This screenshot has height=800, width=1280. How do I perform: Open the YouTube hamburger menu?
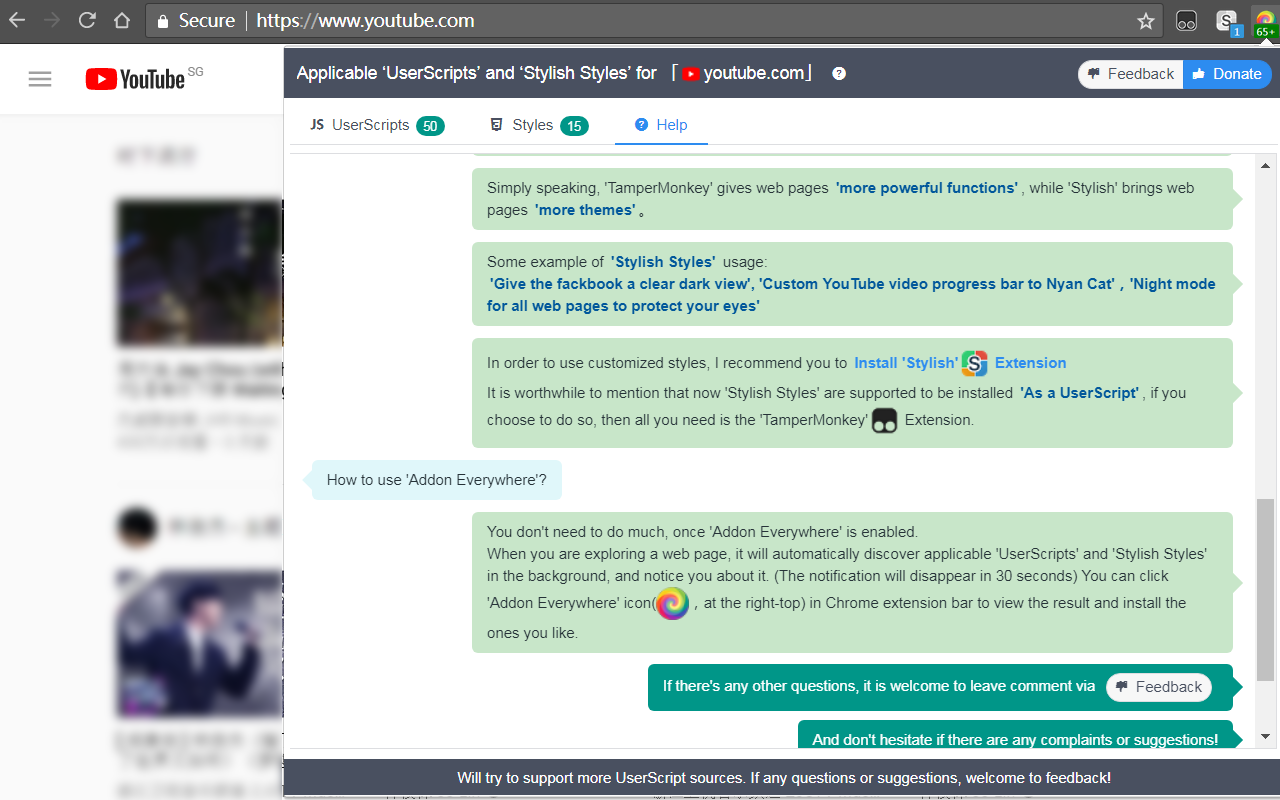pos(40,79)
